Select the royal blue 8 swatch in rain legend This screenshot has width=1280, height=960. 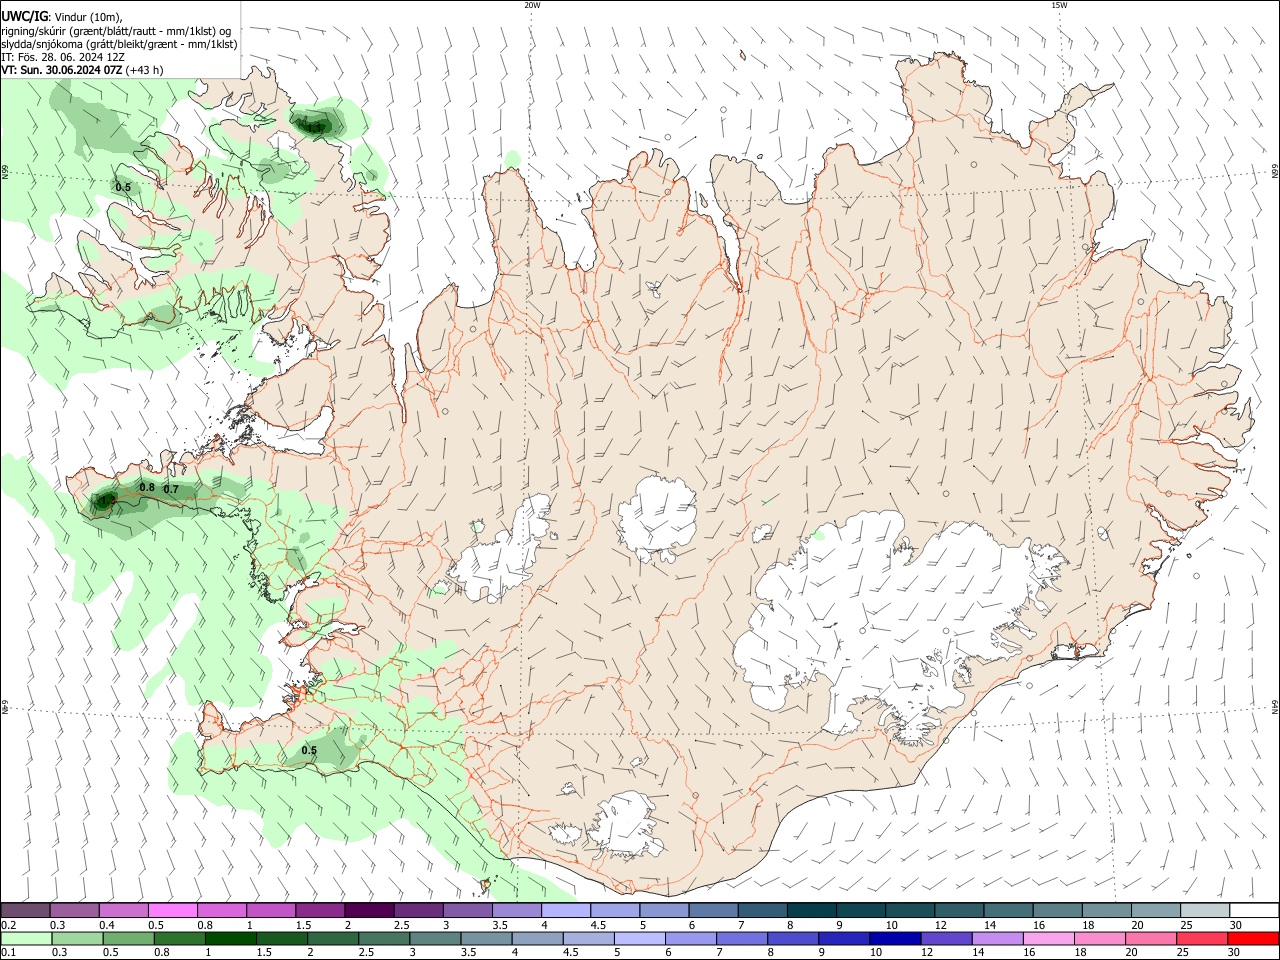point(793,939)
